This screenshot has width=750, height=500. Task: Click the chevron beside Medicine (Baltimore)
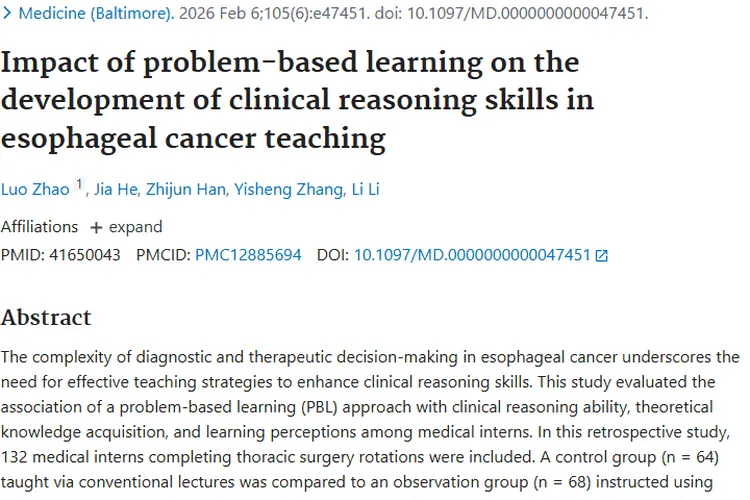click(7, 14)
